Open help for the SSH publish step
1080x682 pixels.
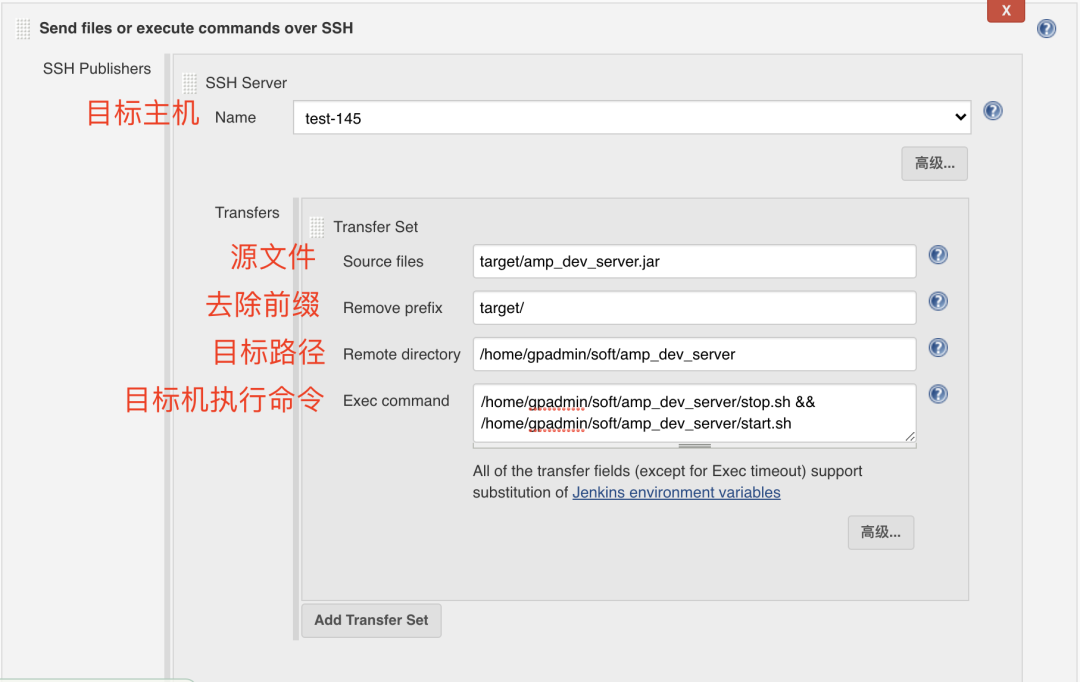(1046, 29)
